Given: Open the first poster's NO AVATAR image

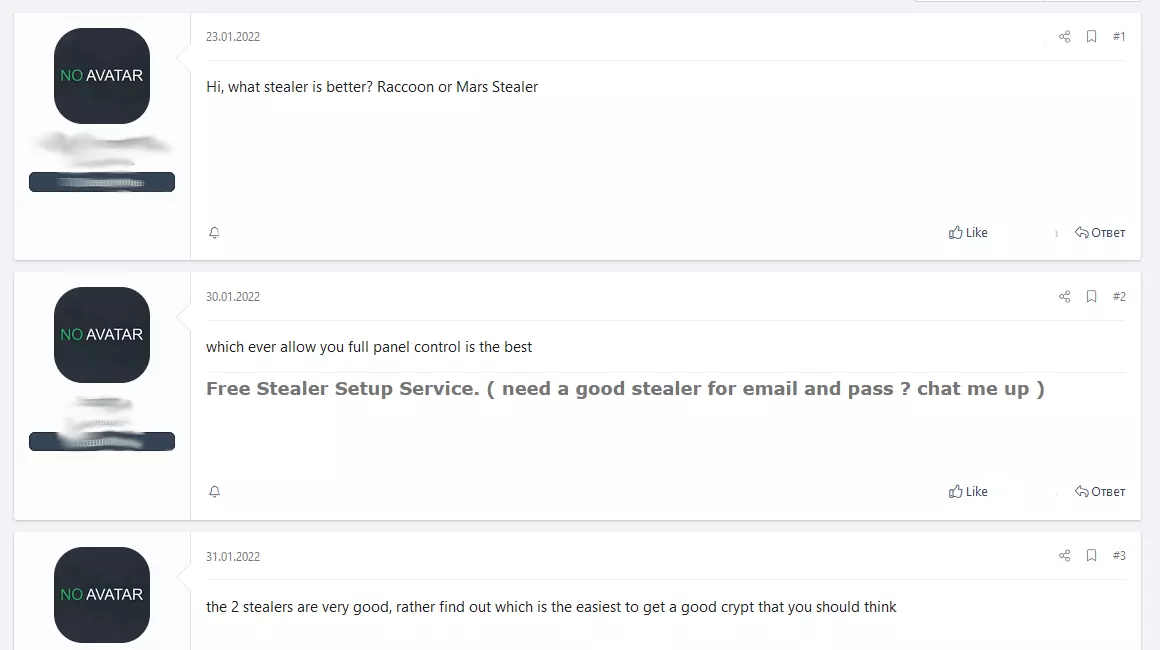Looking at the screenshot, I should click(101, 75).
